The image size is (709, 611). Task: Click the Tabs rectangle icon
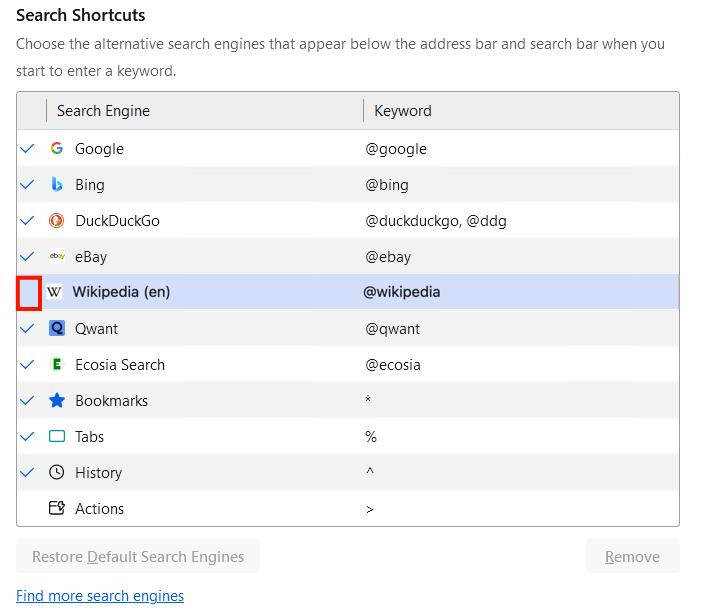[57, 436]
